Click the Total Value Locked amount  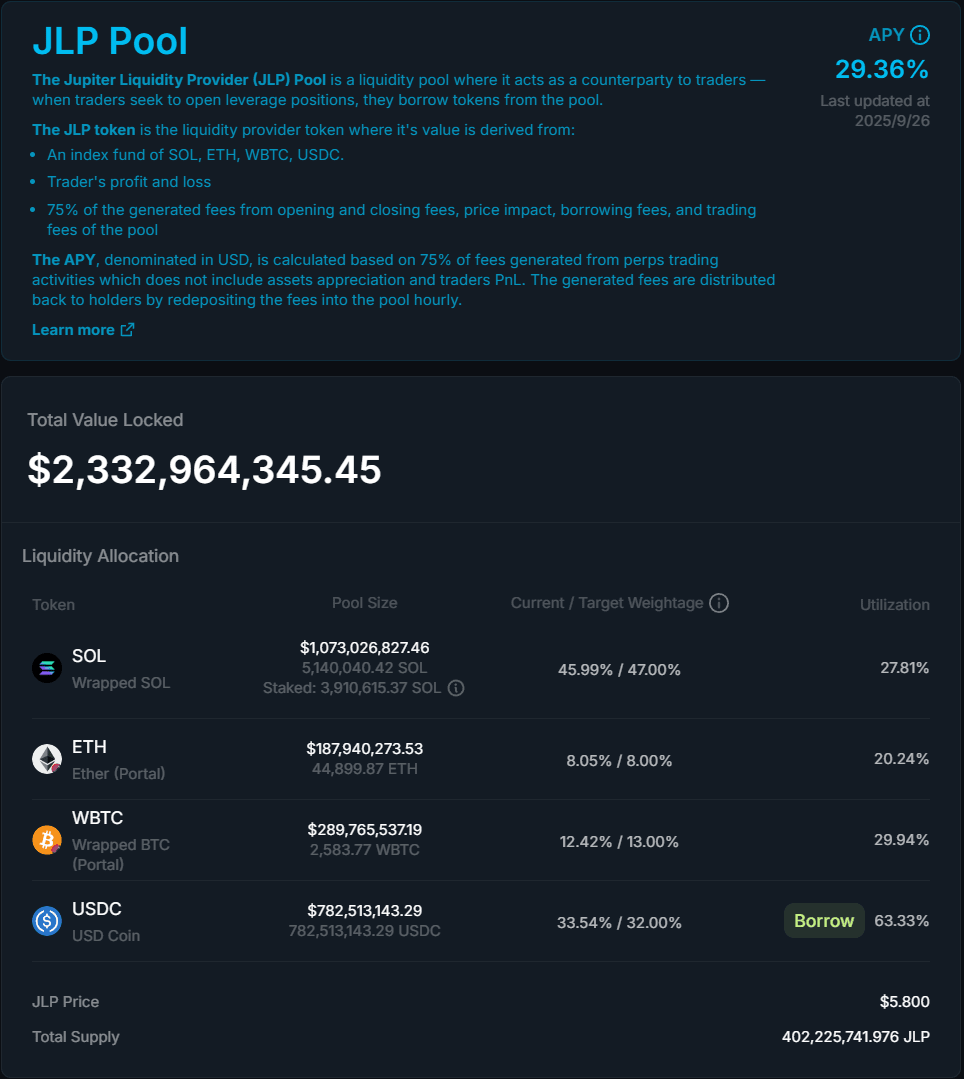pyautogui.click(x=204, y=470)
